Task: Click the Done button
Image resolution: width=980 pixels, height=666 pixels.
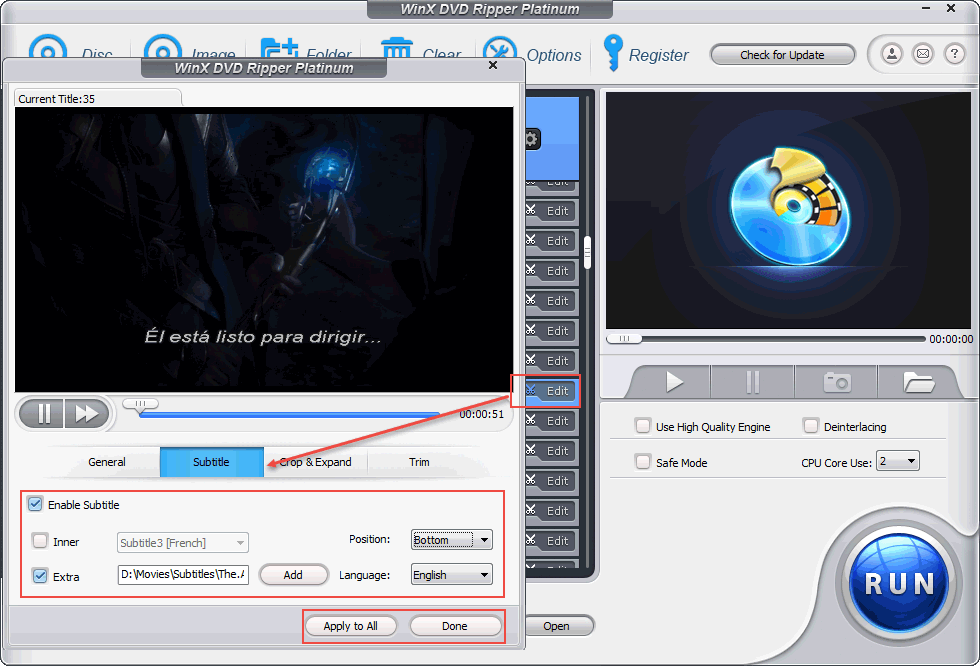Action: click(x=455, y=626)
